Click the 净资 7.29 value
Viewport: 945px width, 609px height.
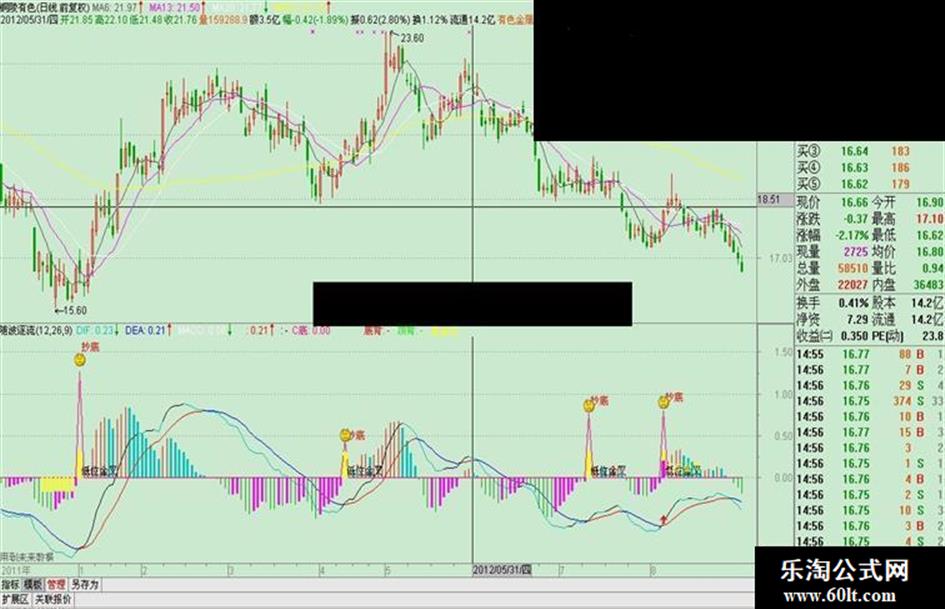[x=857, y=319]
